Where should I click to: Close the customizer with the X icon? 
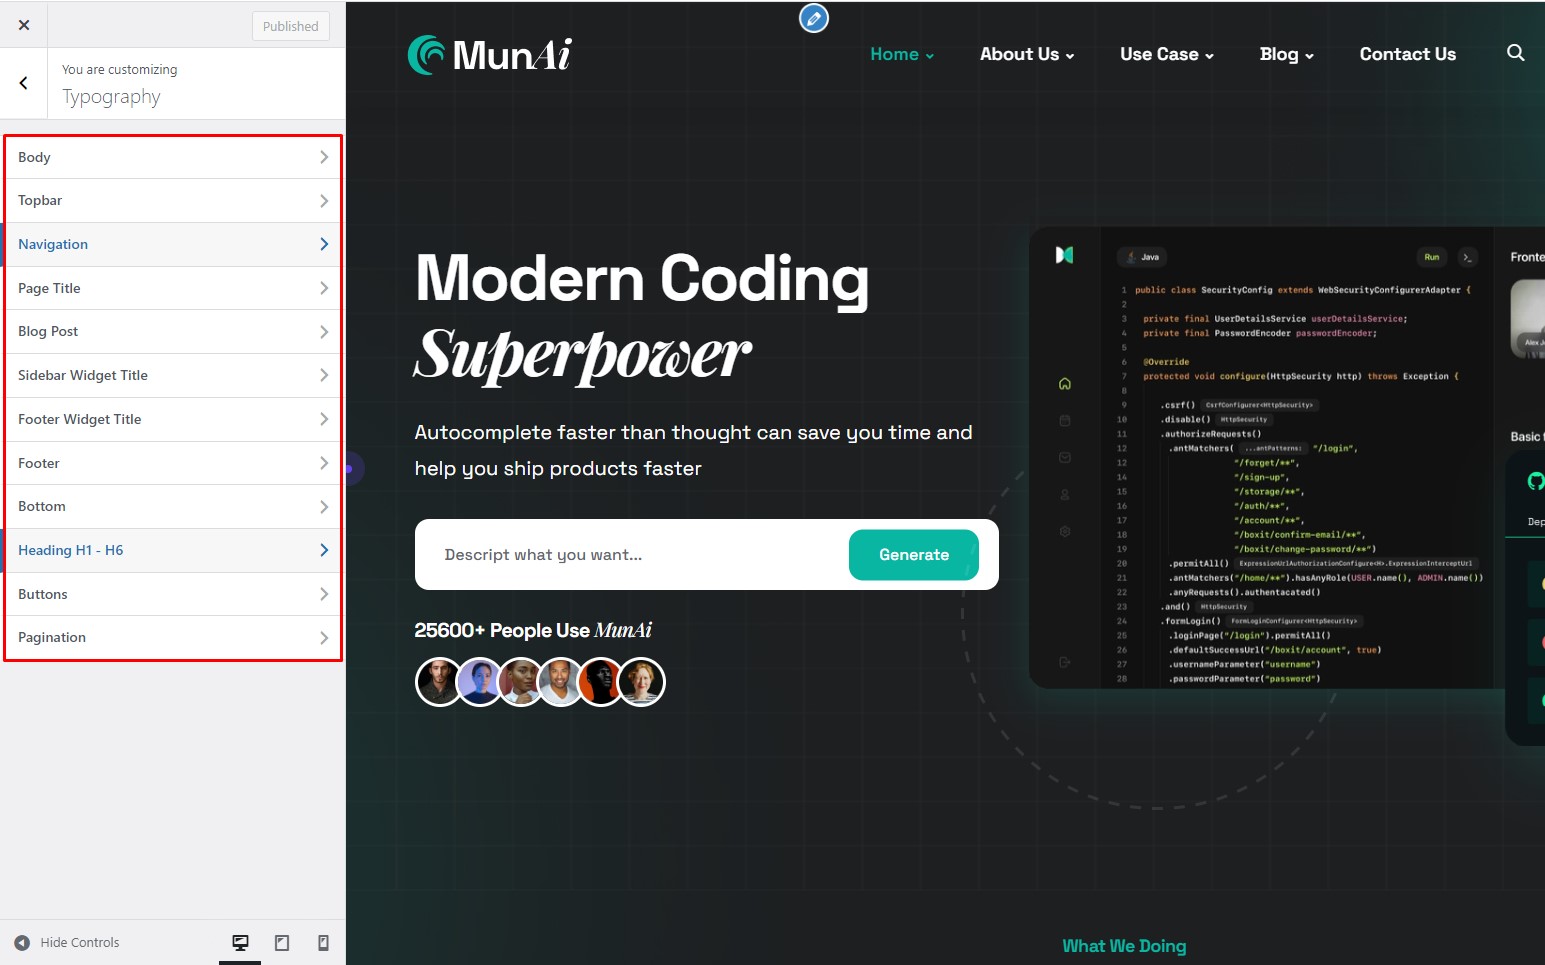(24, 25)
